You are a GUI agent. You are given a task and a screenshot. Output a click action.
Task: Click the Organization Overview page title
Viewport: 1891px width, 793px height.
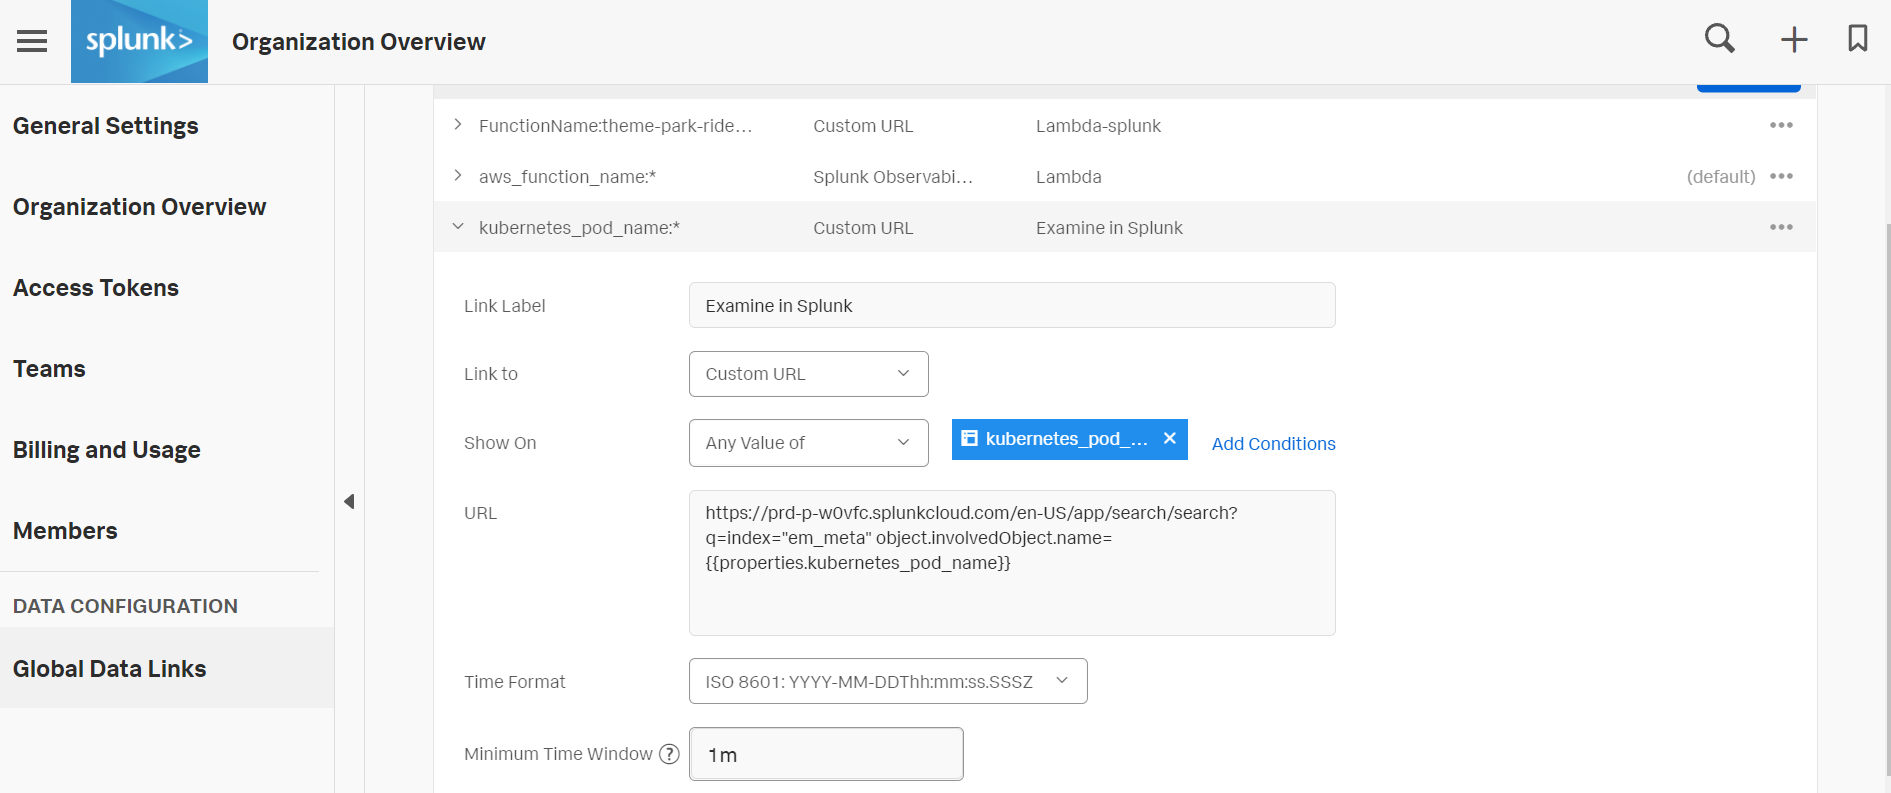pyautogui.click(x=359, y=42)
